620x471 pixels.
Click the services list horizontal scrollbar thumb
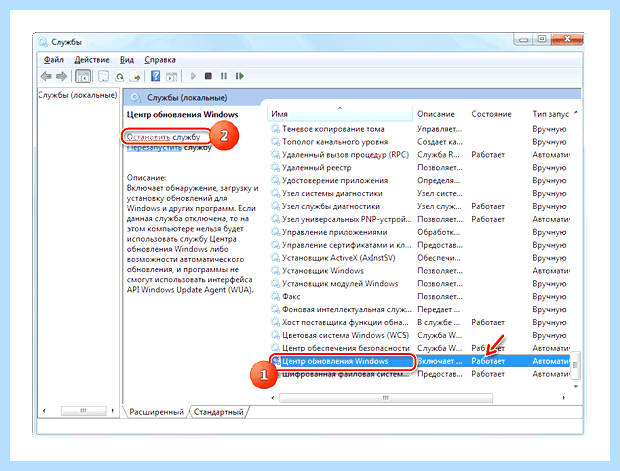pos(386,397)
